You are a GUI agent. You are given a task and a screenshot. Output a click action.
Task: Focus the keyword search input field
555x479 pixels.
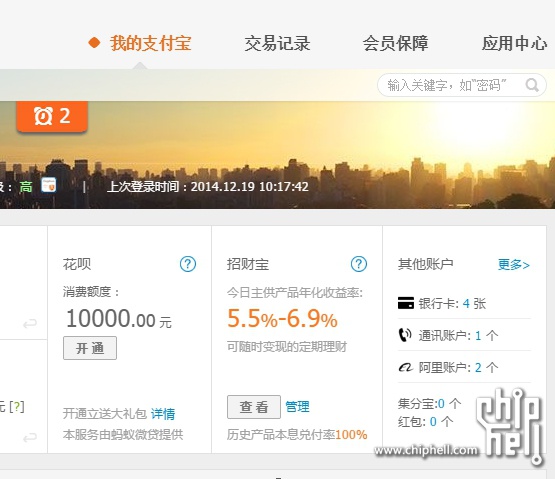tap(451, 85)
